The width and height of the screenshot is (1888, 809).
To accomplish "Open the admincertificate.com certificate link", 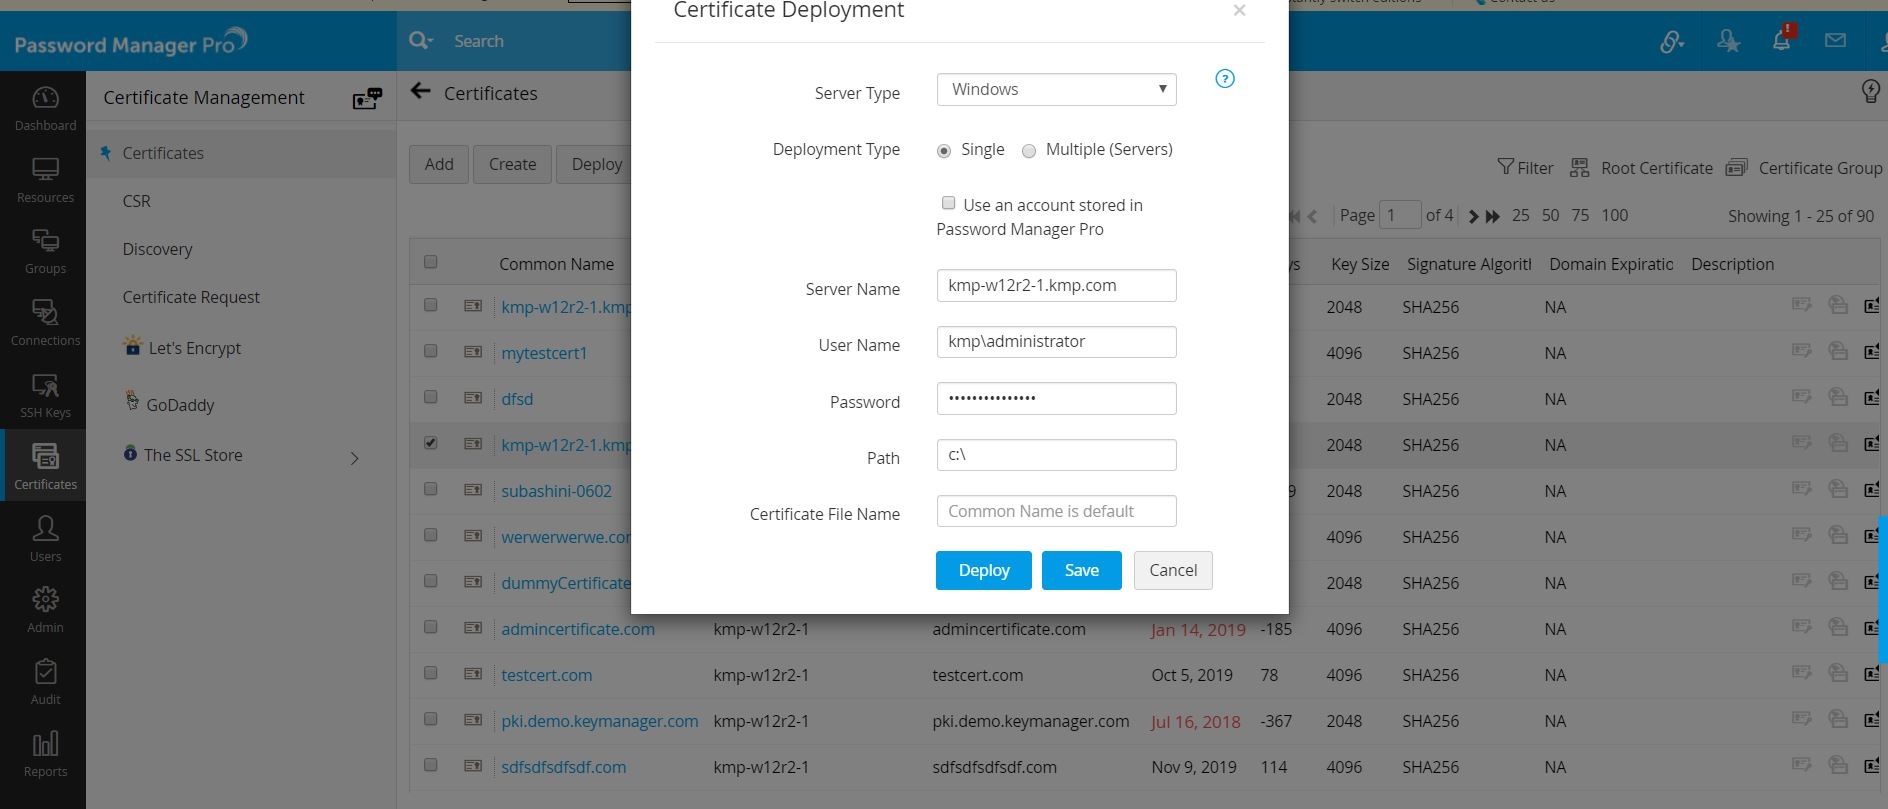I will [578, 629].
